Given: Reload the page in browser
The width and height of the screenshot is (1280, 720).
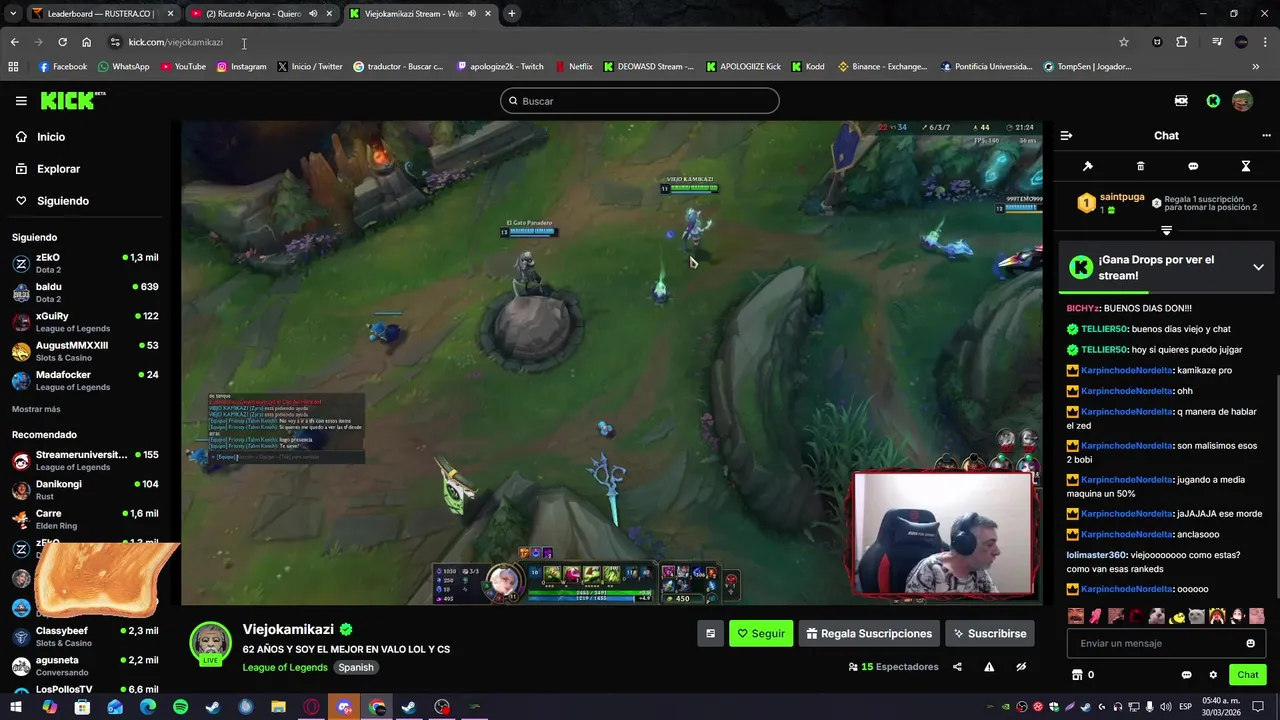Looking at the screenshot, I should (62, 42).
